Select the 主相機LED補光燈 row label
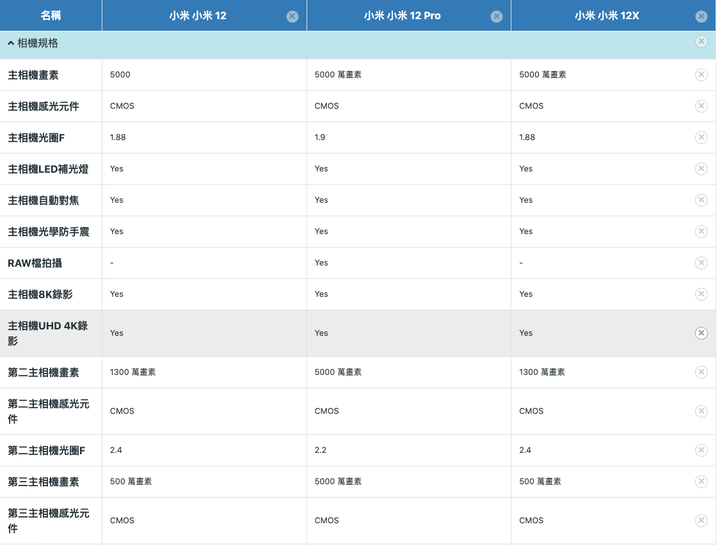The image size is (720, 545). [x=48, y=169]
